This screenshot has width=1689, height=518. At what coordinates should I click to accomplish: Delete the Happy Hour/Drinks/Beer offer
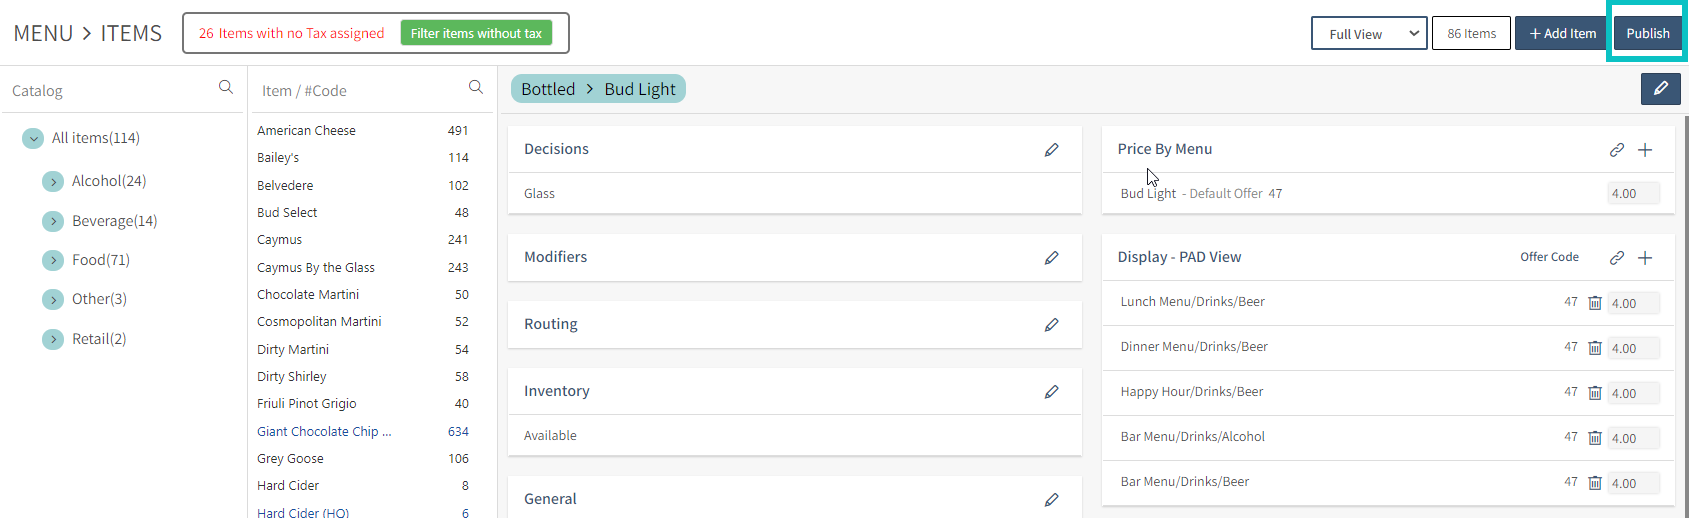pos(1595,393)
